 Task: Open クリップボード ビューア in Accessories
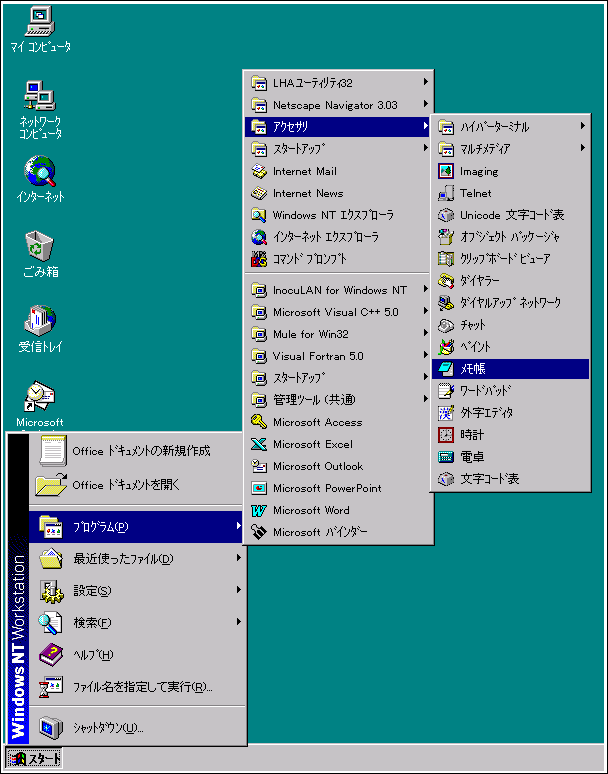pos(511,259)
